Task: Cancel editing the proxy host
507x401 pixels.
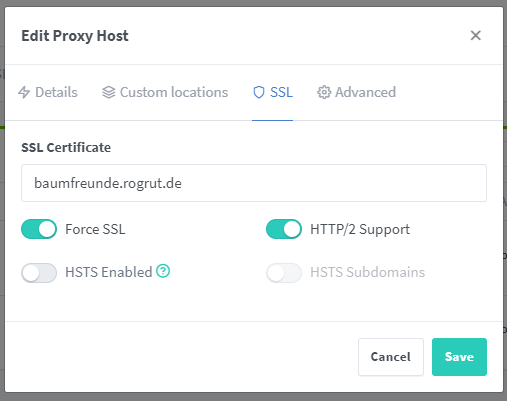Action: (x=391, y=357)
